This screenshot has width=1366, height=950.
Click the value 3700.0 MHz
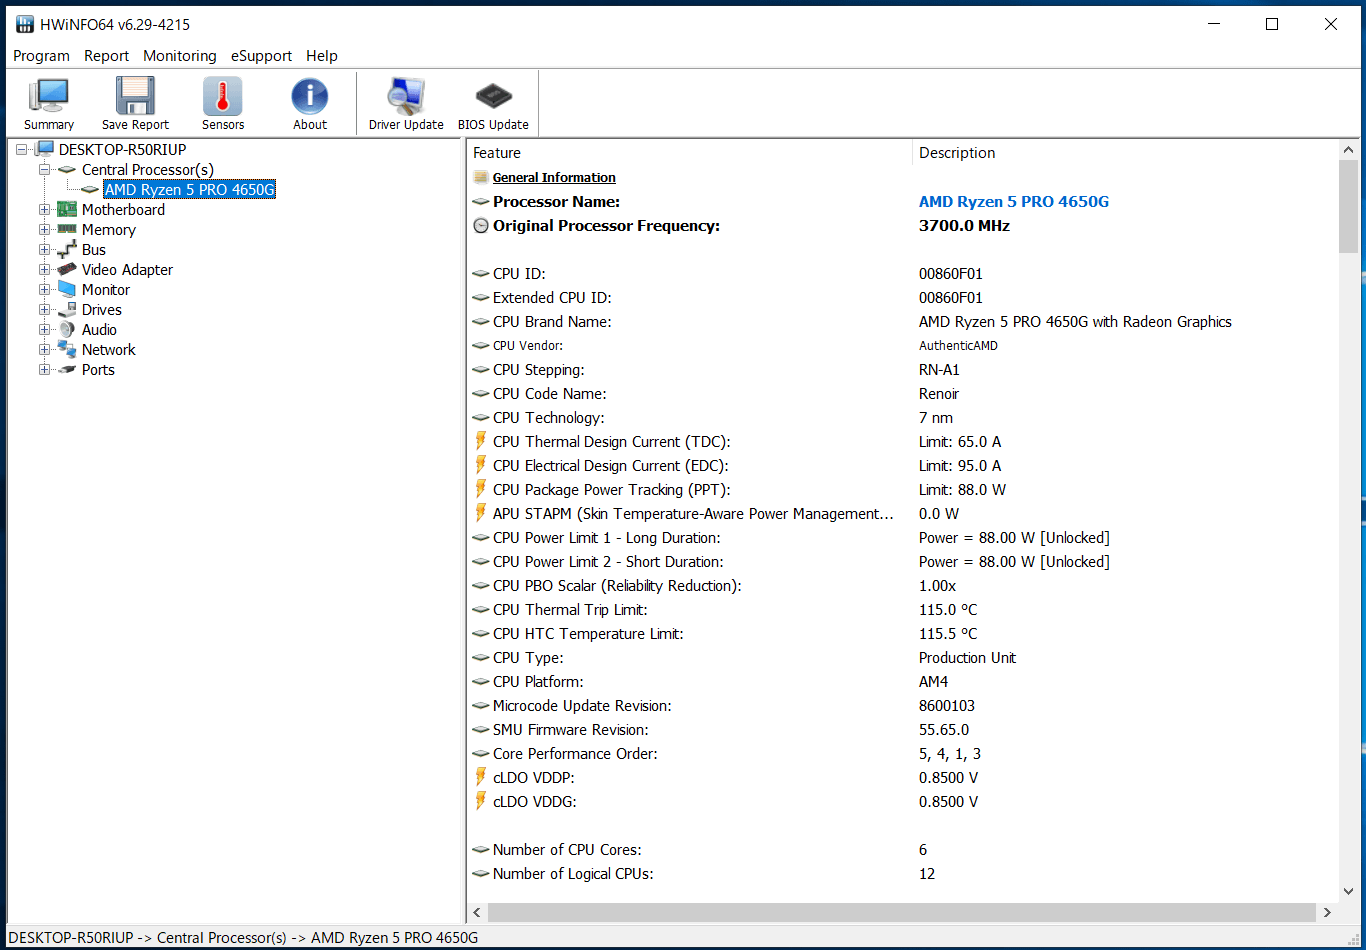coord(964,226)
